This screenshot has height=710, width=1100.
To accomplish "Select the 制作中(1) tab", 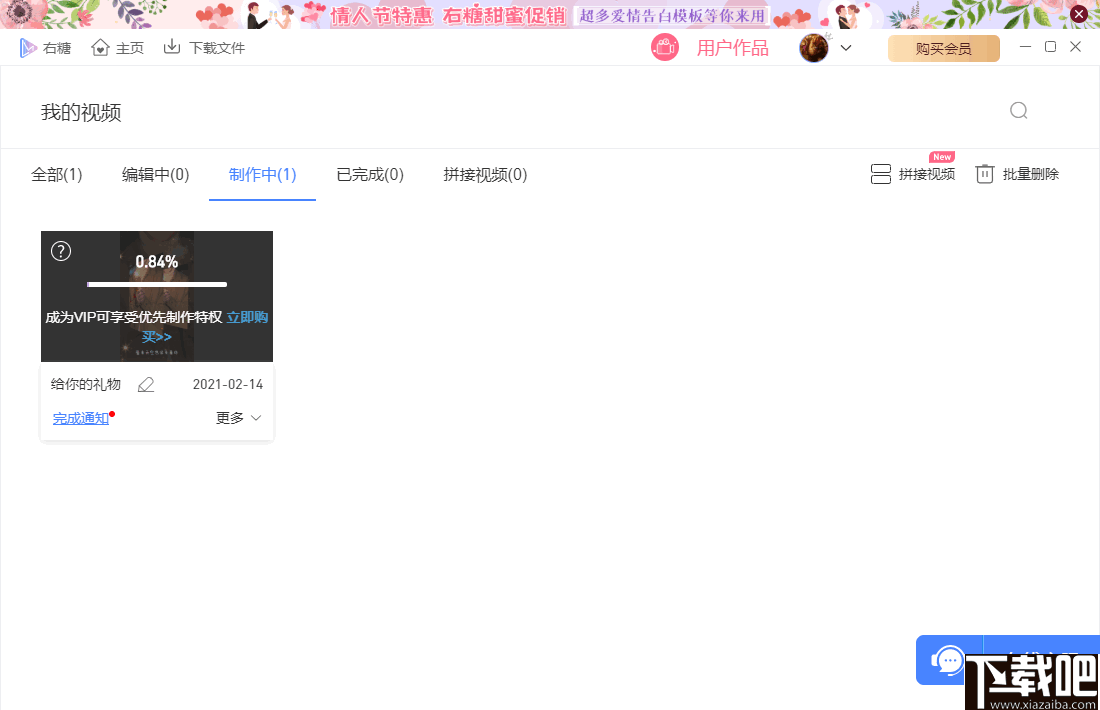I will tap(262, 175).
